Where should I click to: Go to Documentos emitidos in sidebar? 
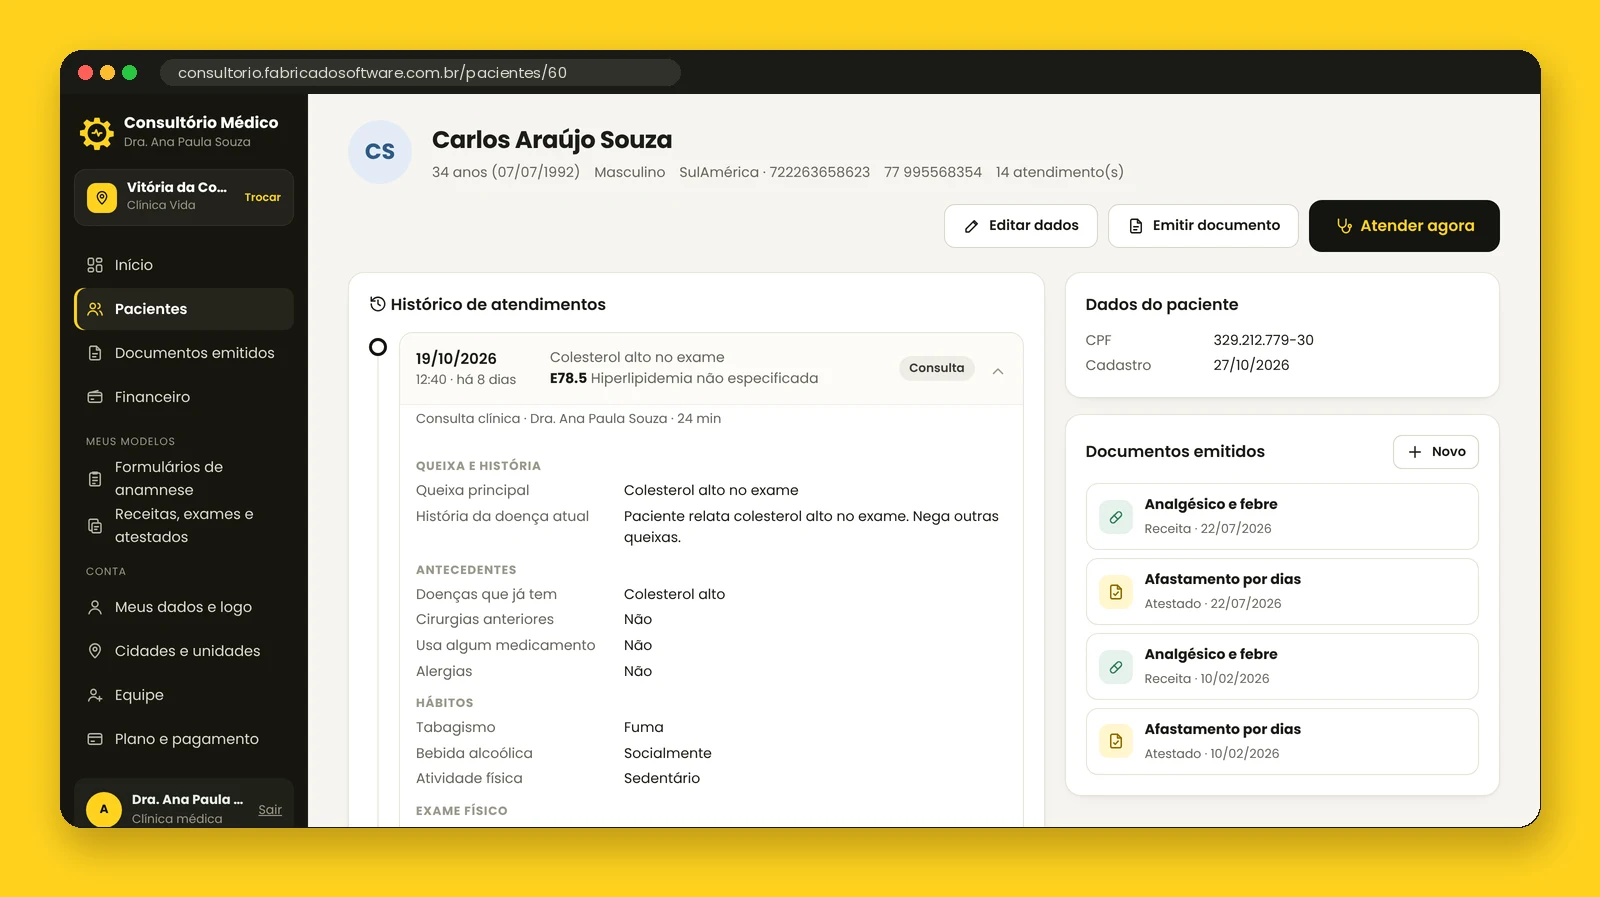(184, 353)
